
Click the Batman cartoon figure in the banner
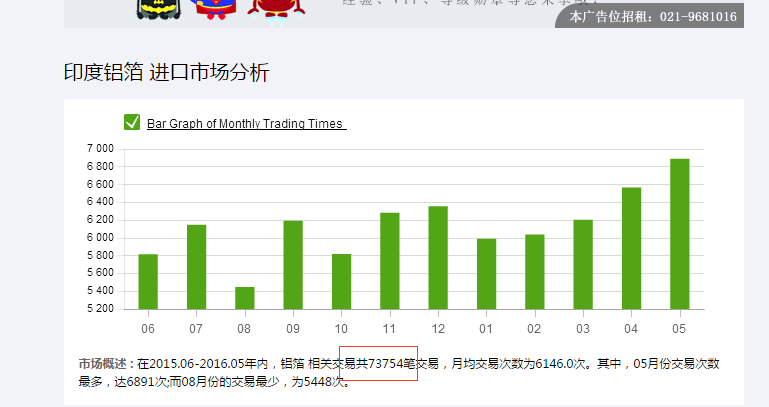(x=158, y=9)
